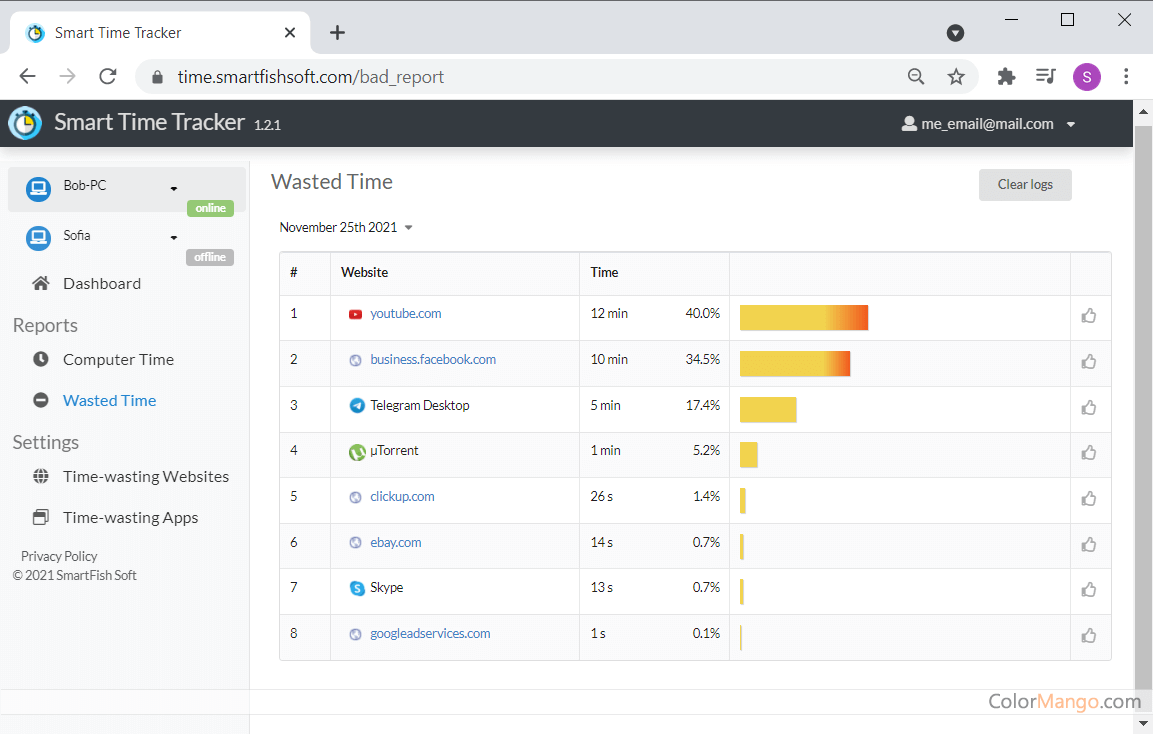Toggle thumbs-up for Telegram Desktop row
This screenshot has height=734, width=1153.
tap(1089, 408)
